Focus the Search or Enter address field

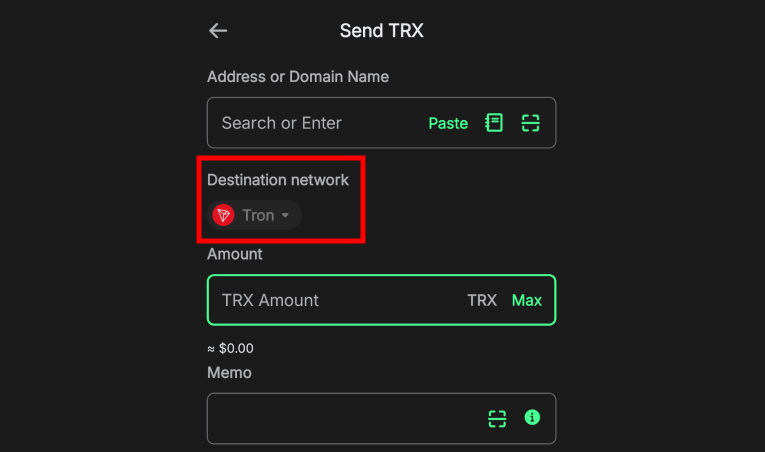coord(310,123)
